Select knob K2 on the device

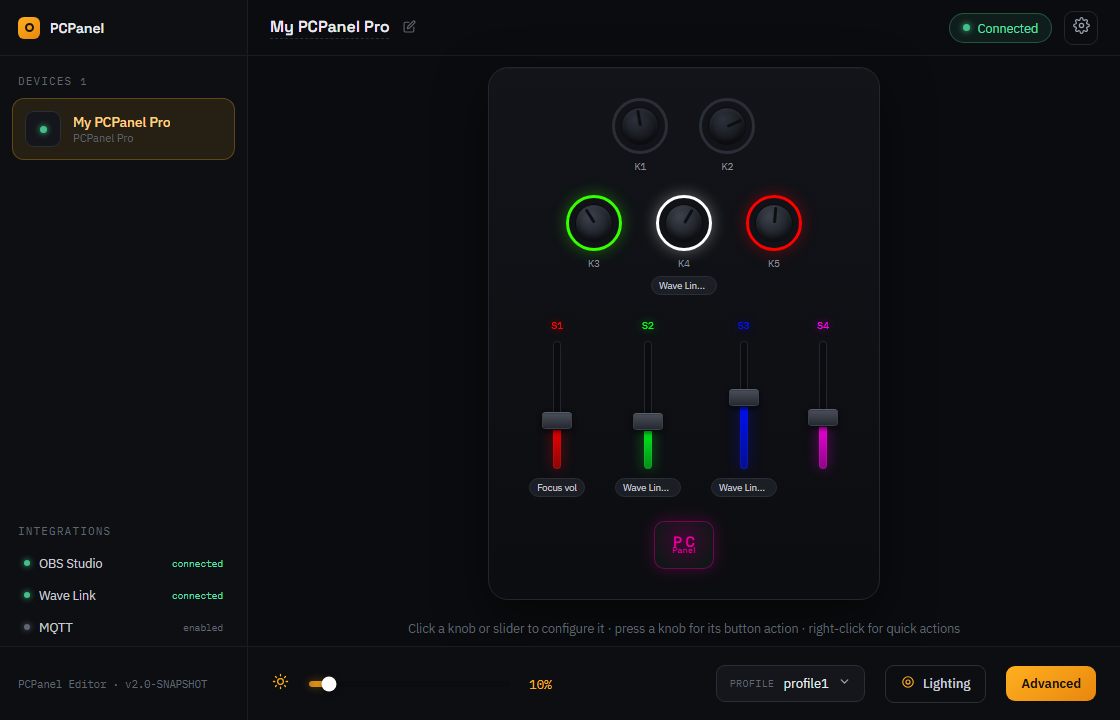coord(727,126)
